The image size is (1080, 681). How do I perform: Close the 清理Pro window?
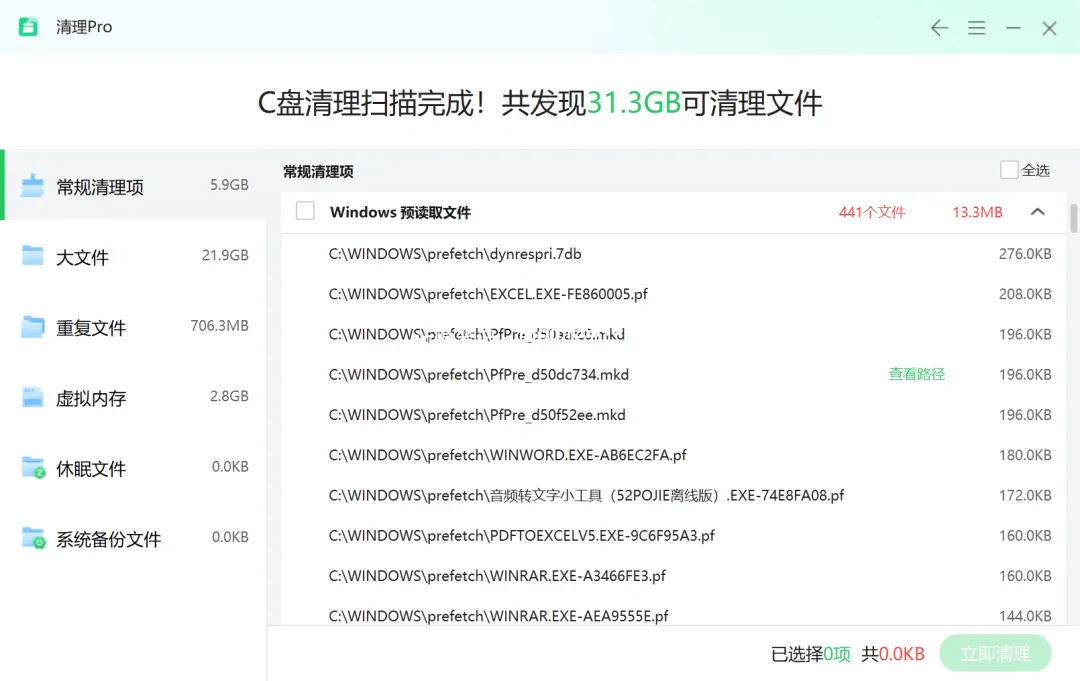[x=1049, y=28]
